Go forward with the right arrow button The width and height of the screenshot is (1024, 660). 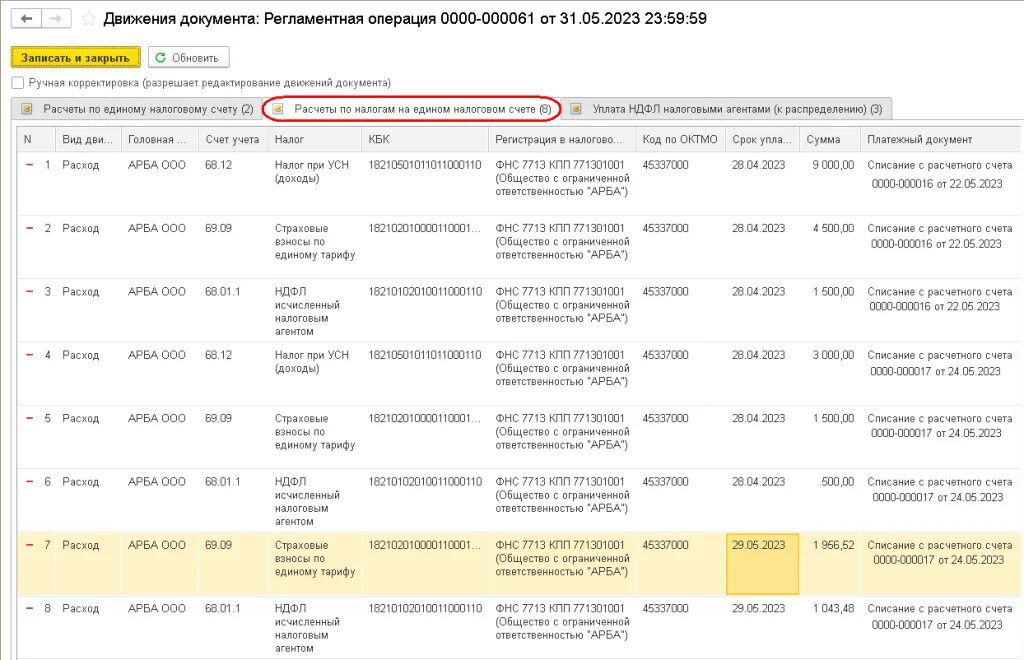pos(56,18)
